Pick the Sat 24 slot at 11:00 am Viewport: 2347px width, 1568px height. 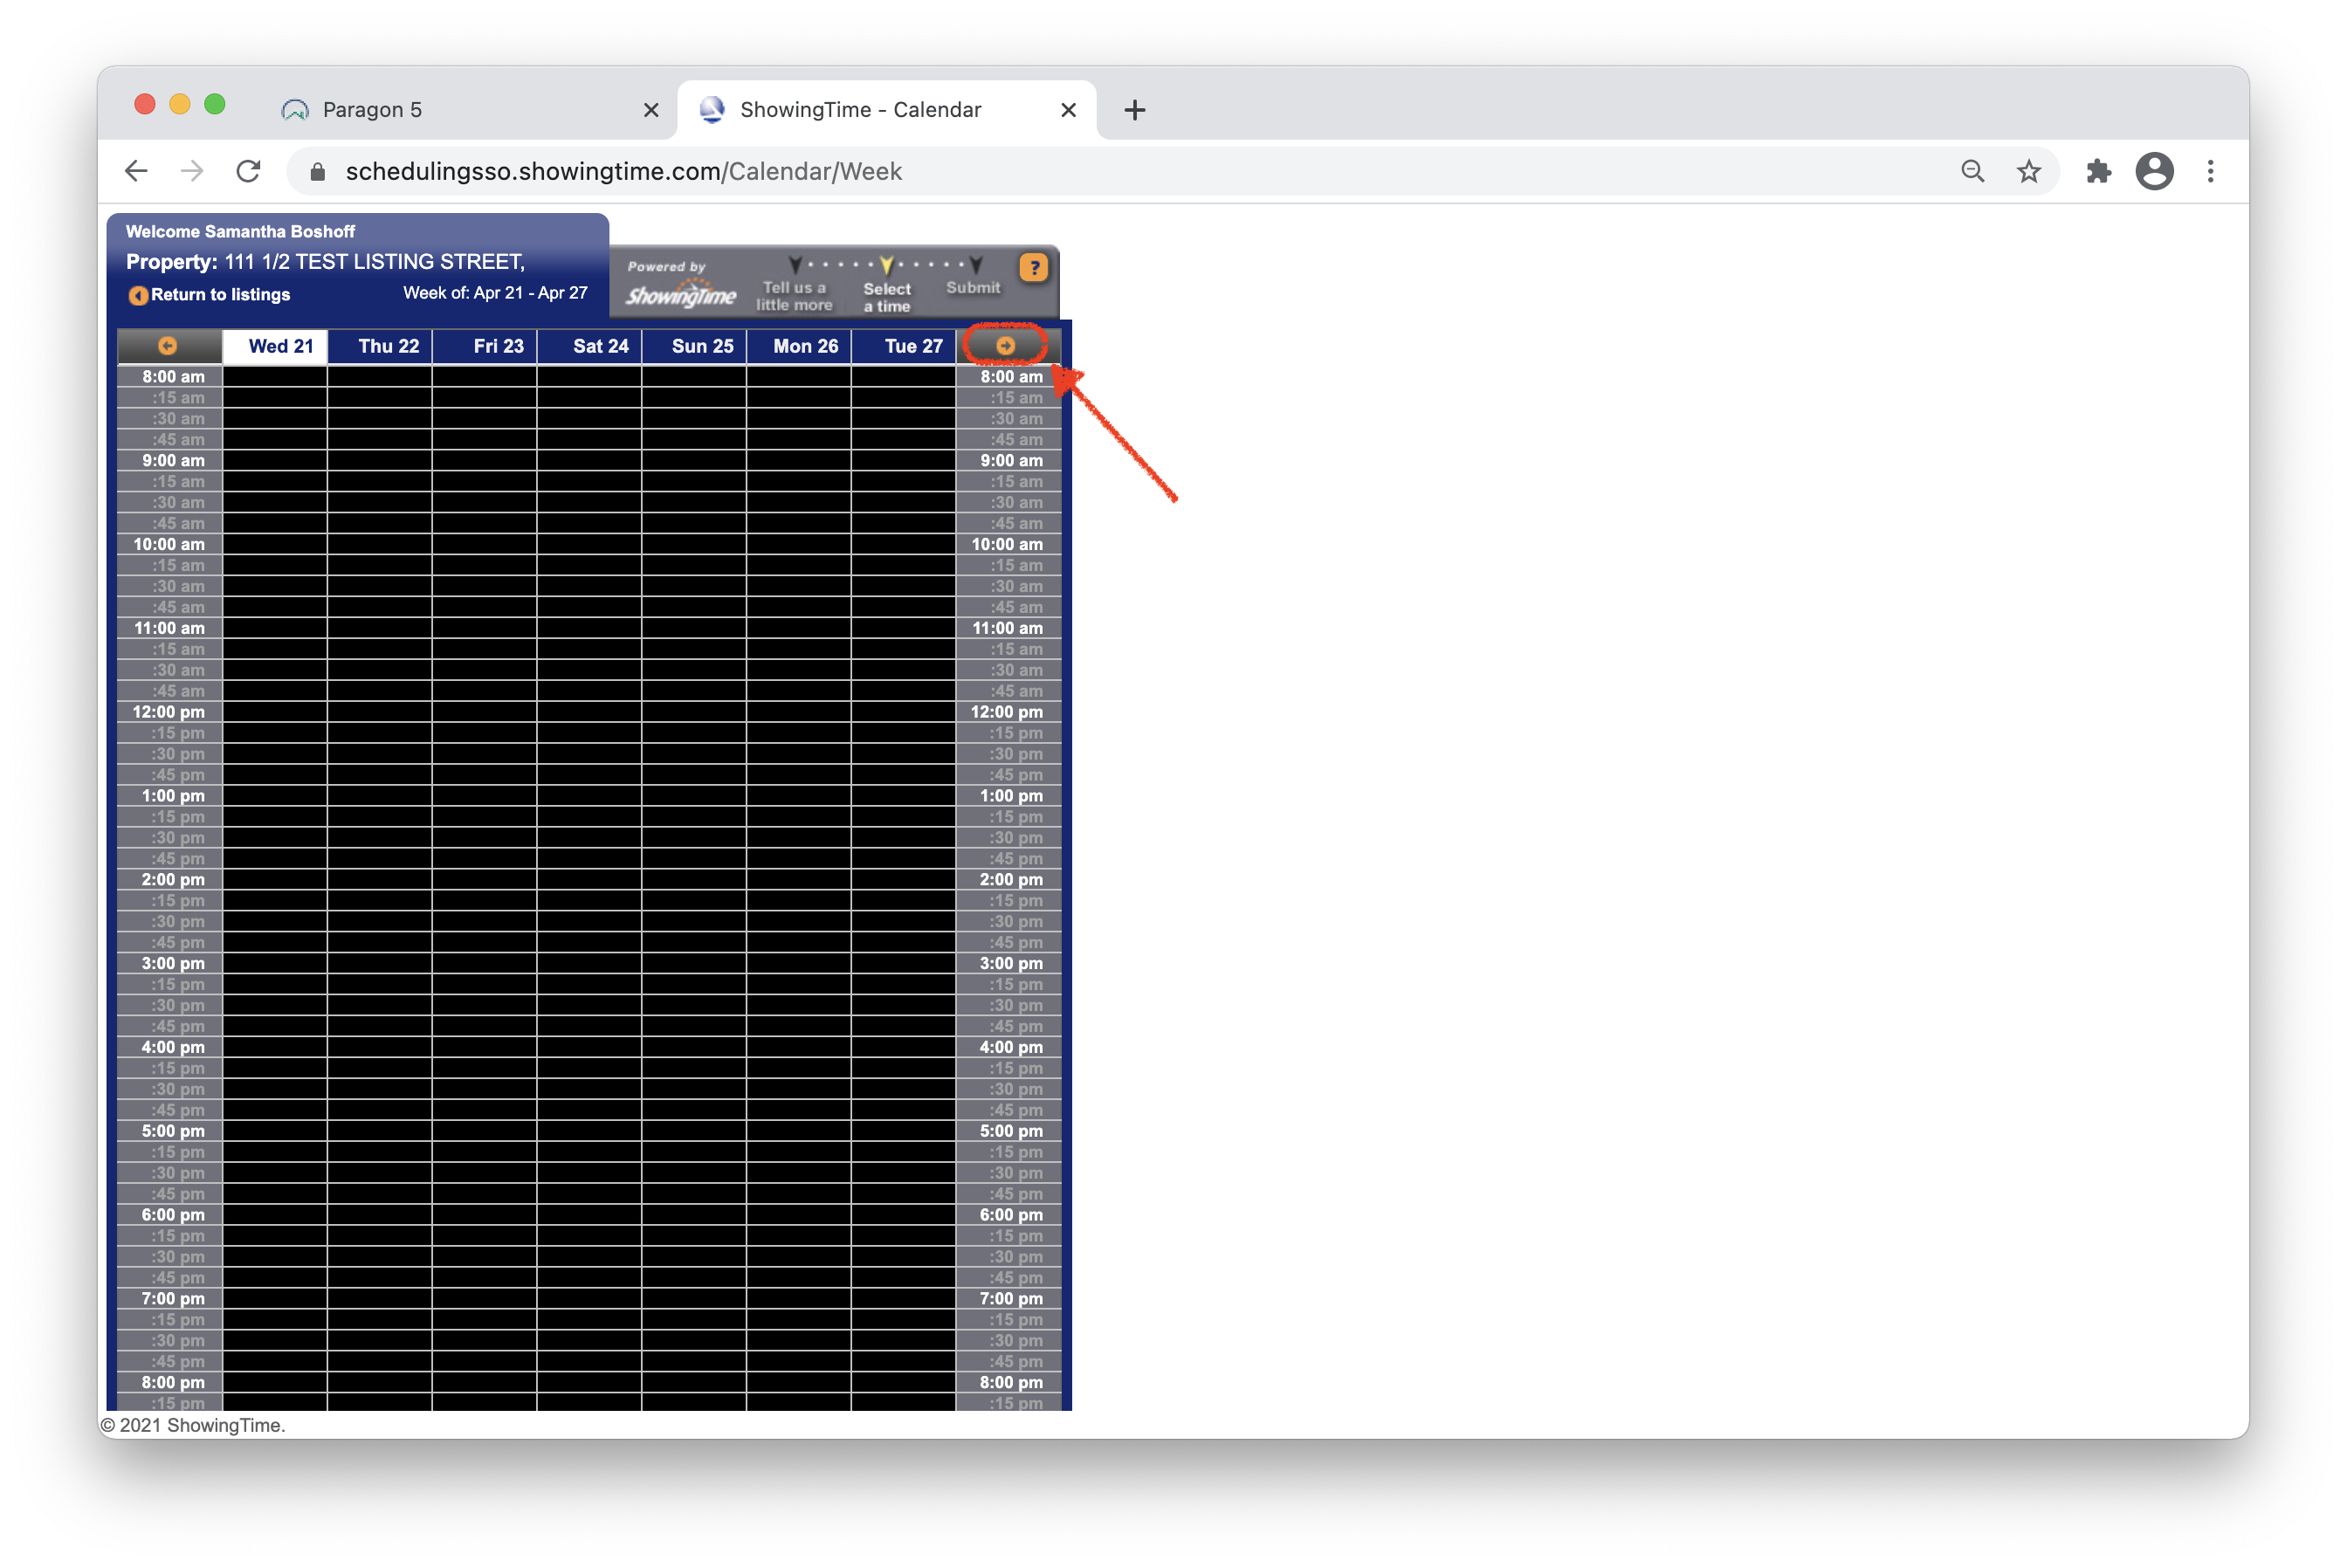pos(590,628)
